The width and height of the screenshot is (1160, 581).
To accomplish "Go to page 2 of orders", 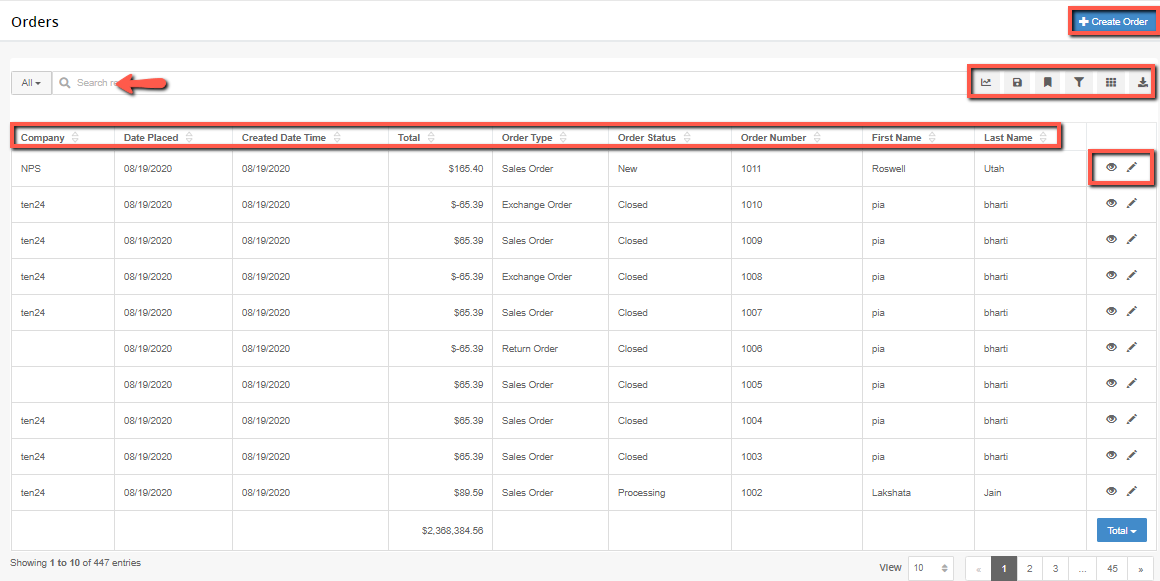I will 1029,568.
